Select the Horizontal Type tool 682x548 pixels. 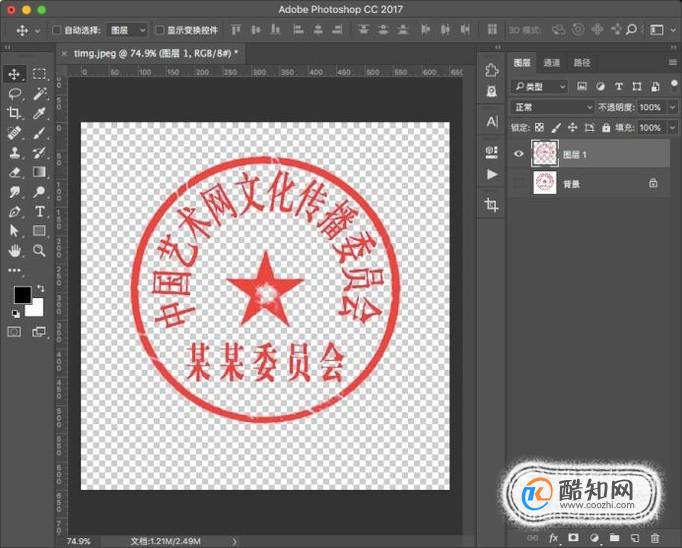point(39,212)
